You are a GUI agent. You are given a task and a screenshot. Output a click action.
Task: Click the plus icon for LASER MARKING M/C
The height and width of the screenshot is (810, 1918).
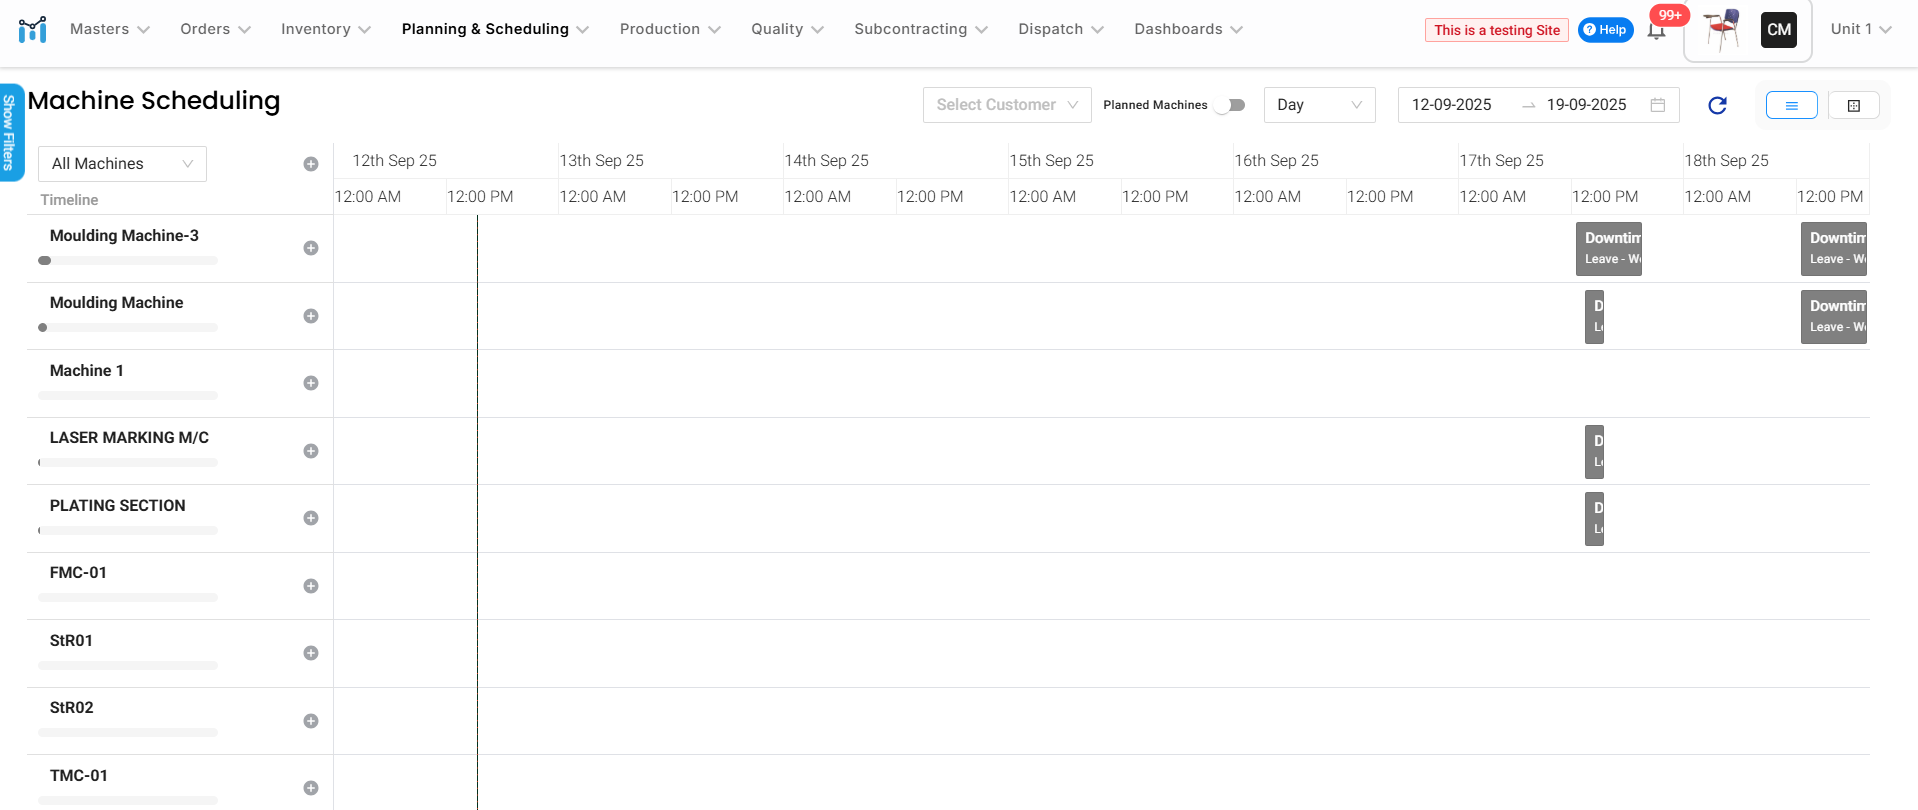(x=311, y=451)
